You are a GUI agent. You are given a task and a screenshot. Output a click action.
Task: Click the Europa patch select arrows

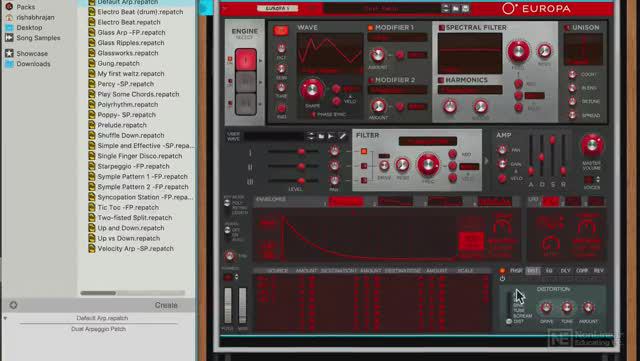tap(445, 8)
